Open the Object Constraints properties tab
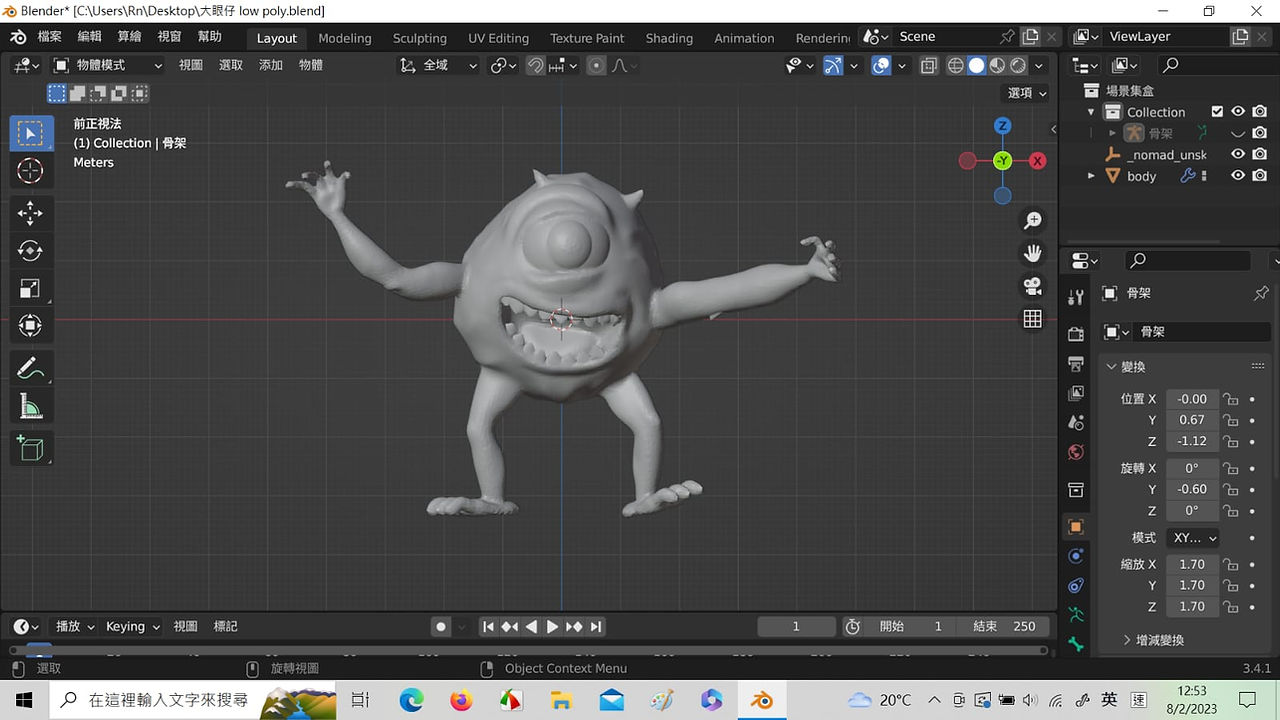This screenshot has height=720, width=1280. 1076,586
